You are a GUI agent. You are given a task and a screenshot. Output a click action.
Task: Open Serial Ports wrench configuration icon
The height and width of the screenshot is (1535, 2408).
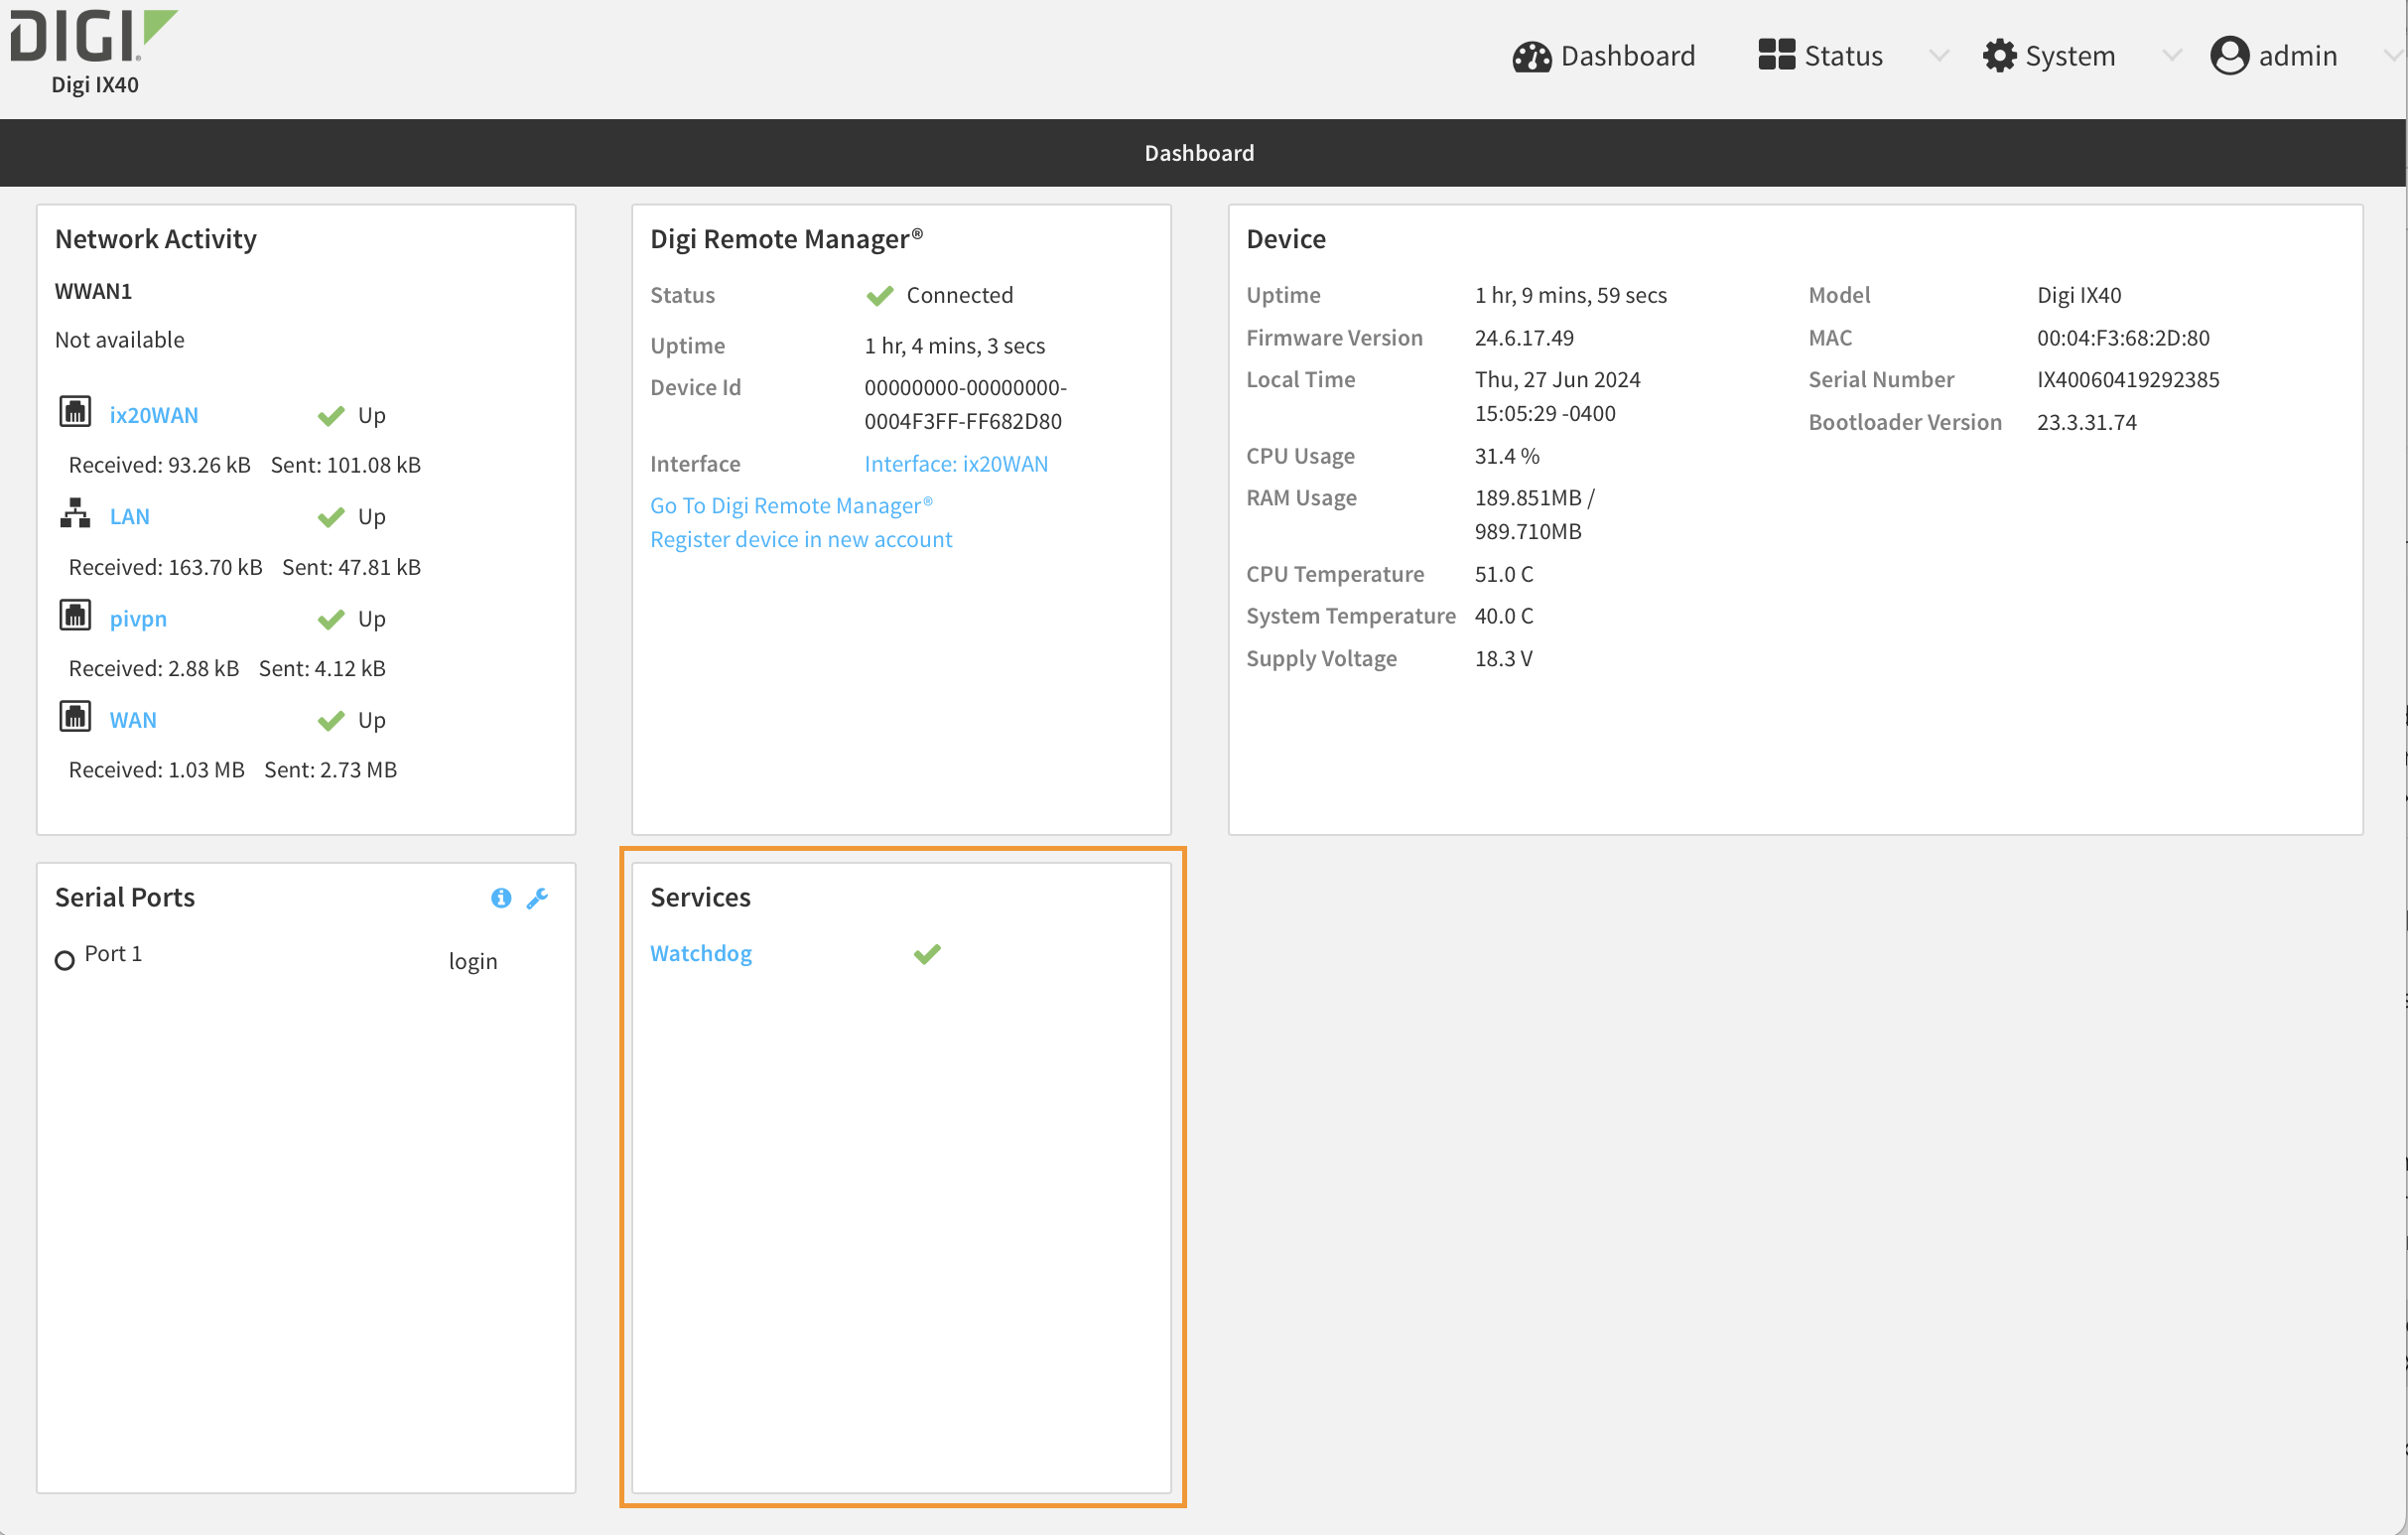[538, 898]
